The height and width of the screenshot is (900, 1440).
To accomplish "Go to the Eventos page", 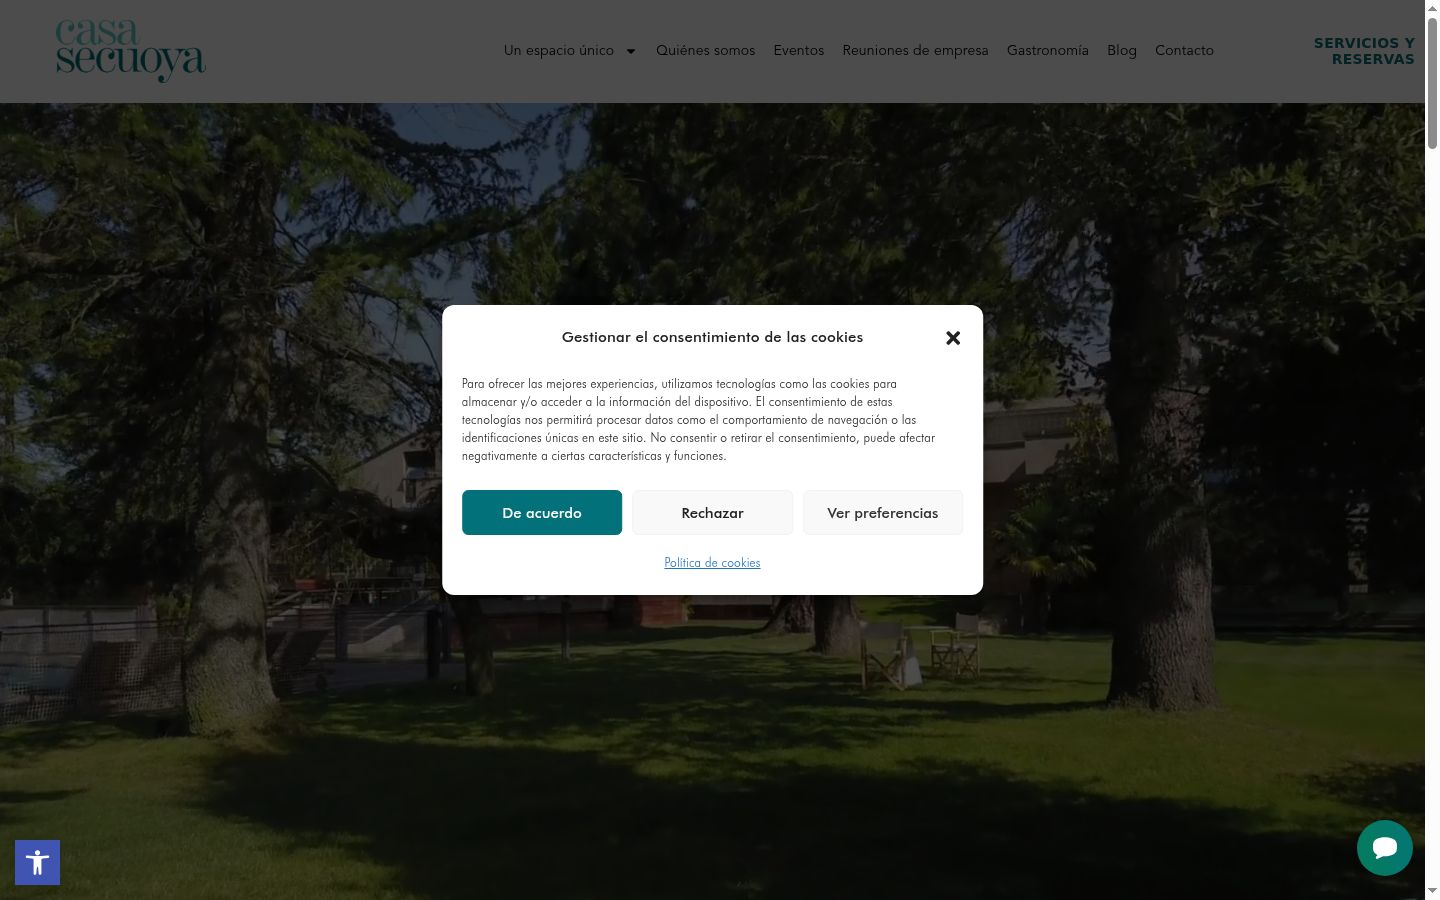I will pyautogui.click(x=798, y=50).
